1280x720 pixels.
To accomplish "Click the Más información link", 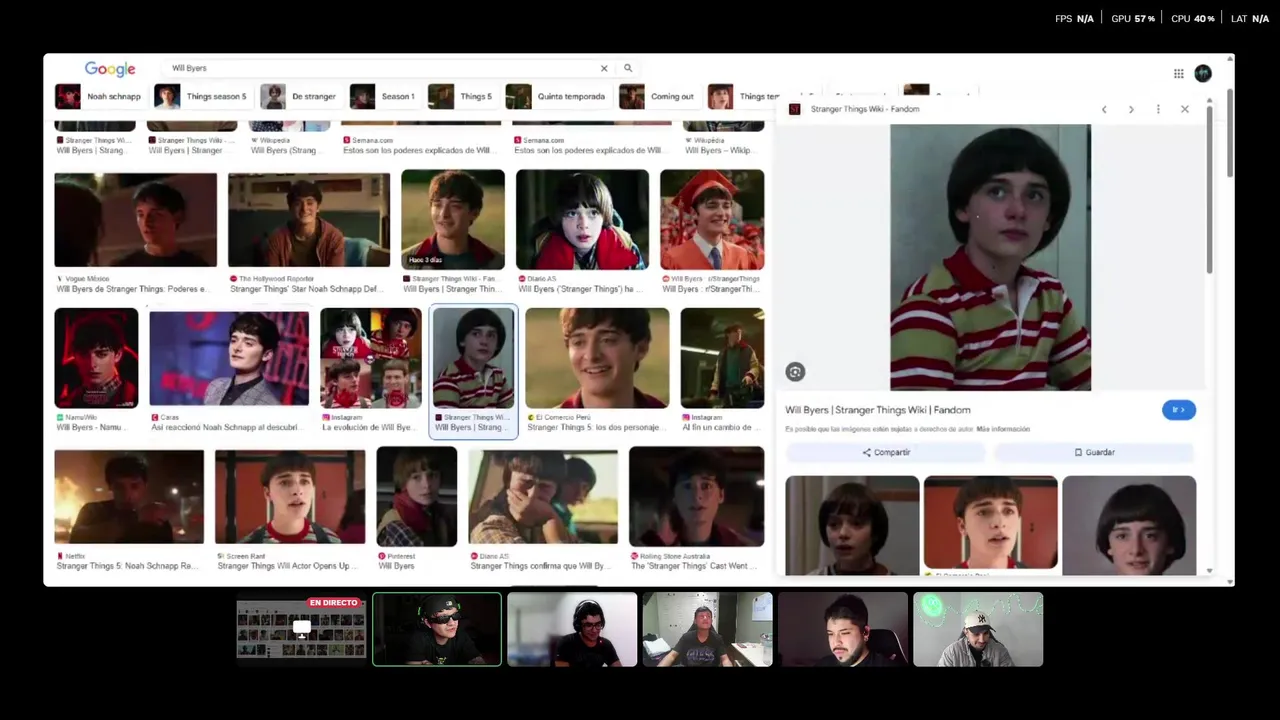I will (1003, 429).
